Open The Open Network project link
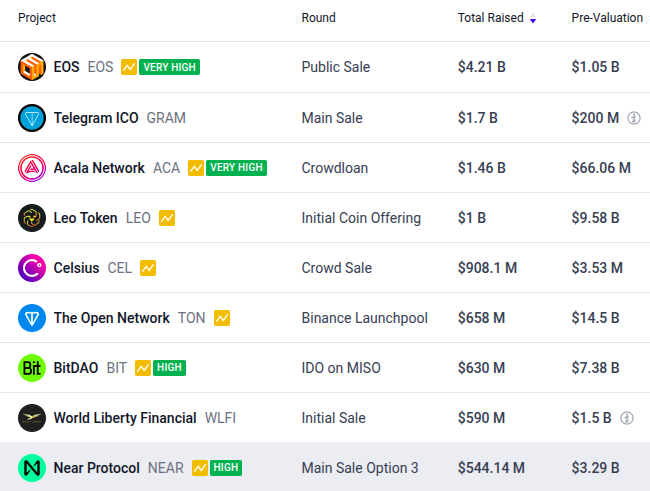This screenshot has height=491, width=650. coord(112,318)
